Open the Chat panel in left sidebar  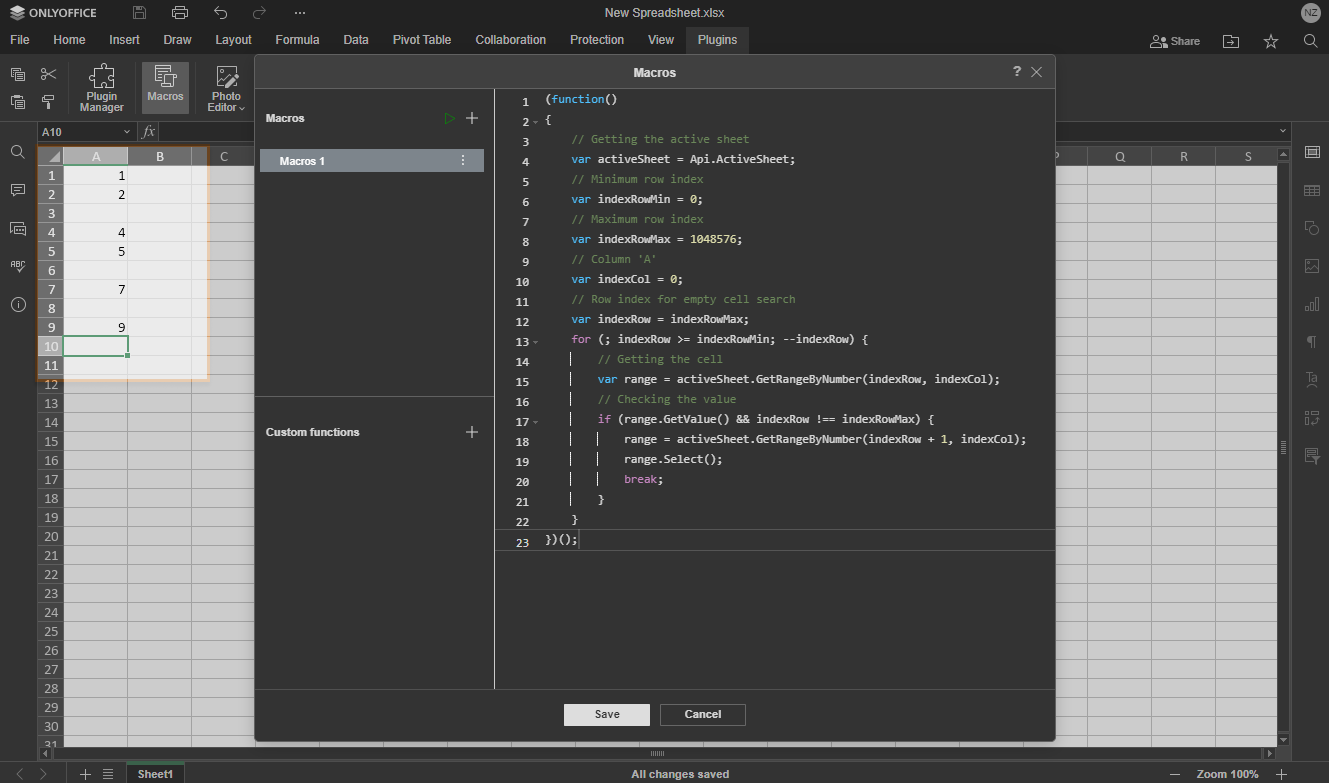(x=18, y=229)
